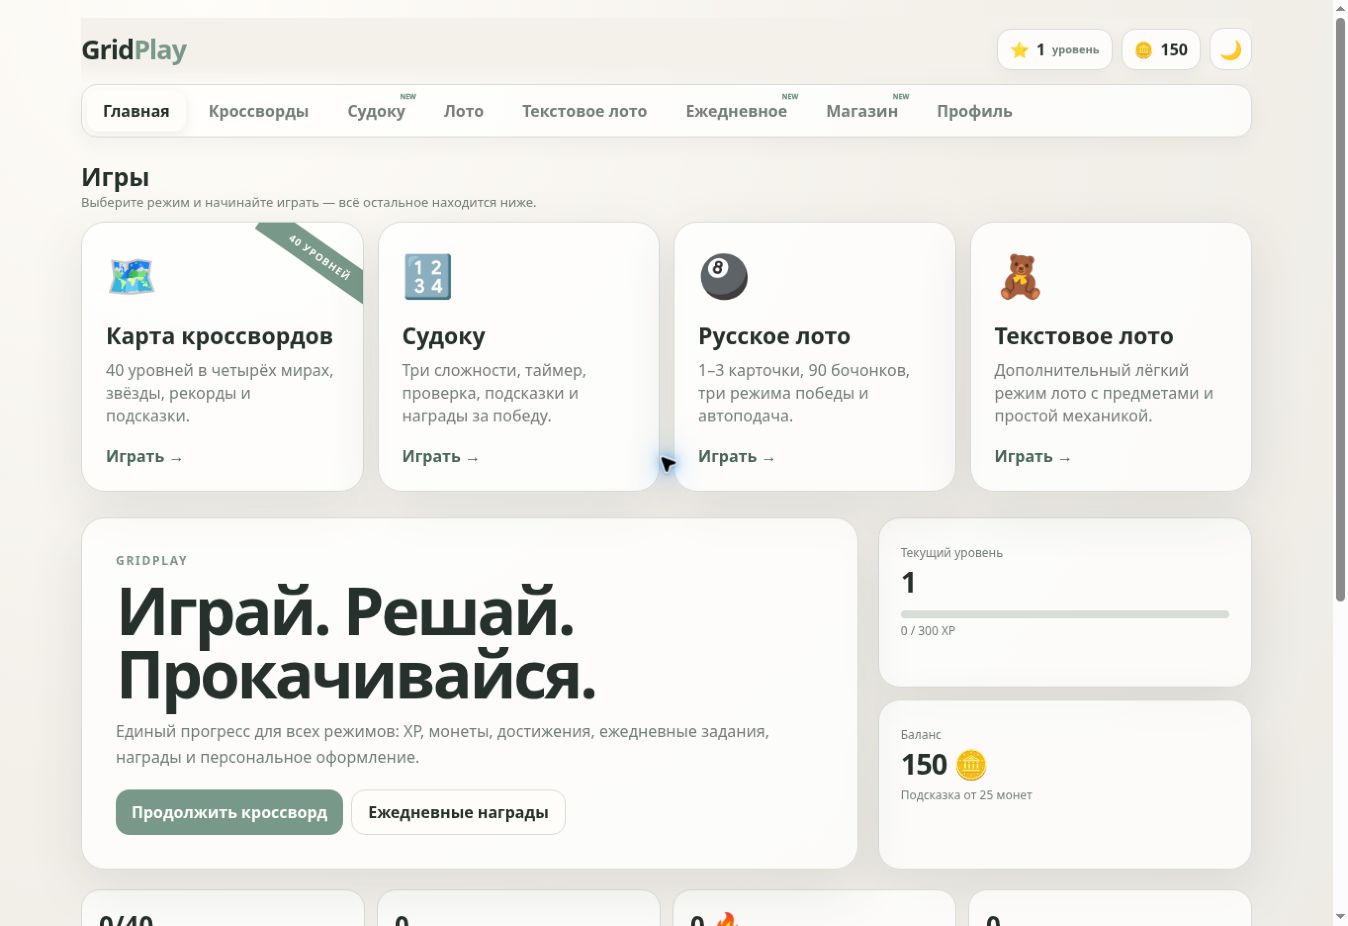
Task: Click the 0 / 300 XP text
Action: (x=928, y=631)
